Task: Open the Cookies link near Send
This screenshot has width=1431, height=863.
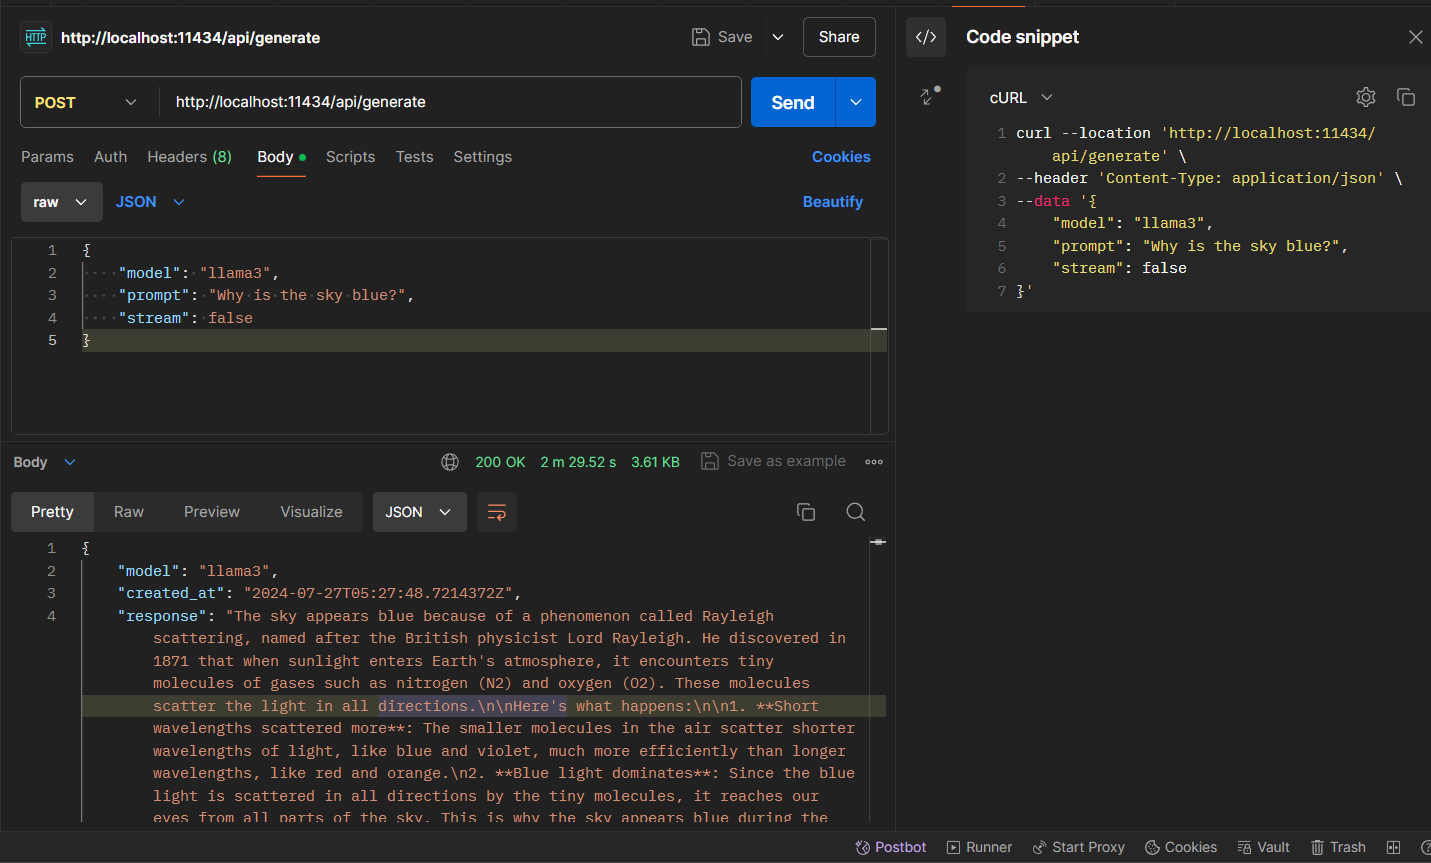Action: click(841, 157)
